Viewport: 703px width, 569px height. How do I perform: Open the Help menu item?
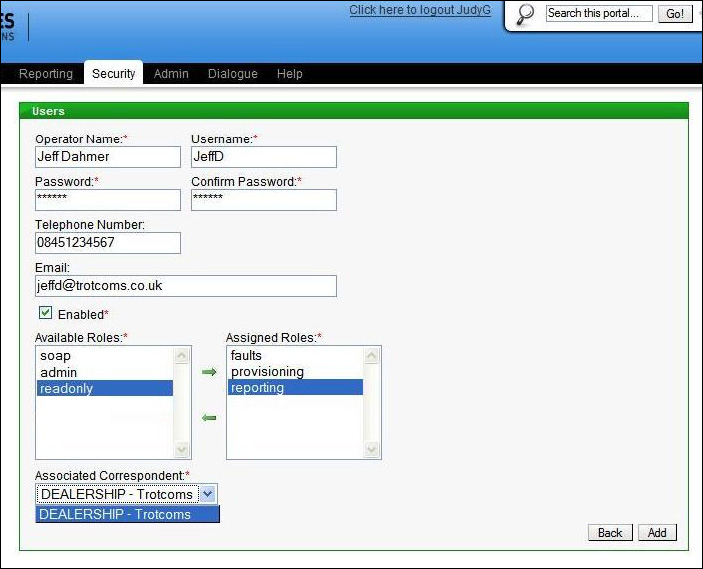[x=289, y=74]
